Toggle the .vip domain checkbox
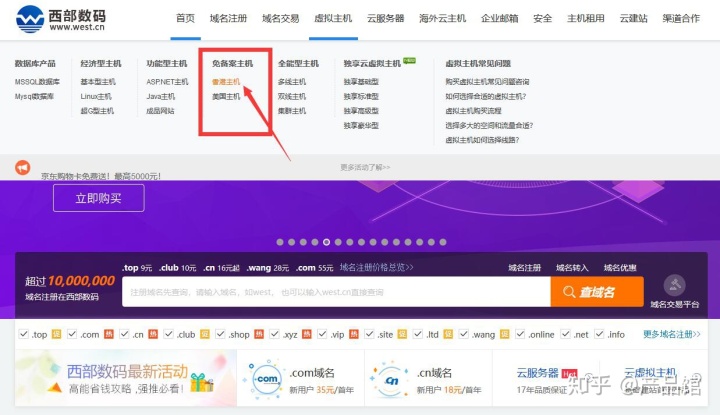Viewport: 720px width, 415px height. (x=322, y=334)
